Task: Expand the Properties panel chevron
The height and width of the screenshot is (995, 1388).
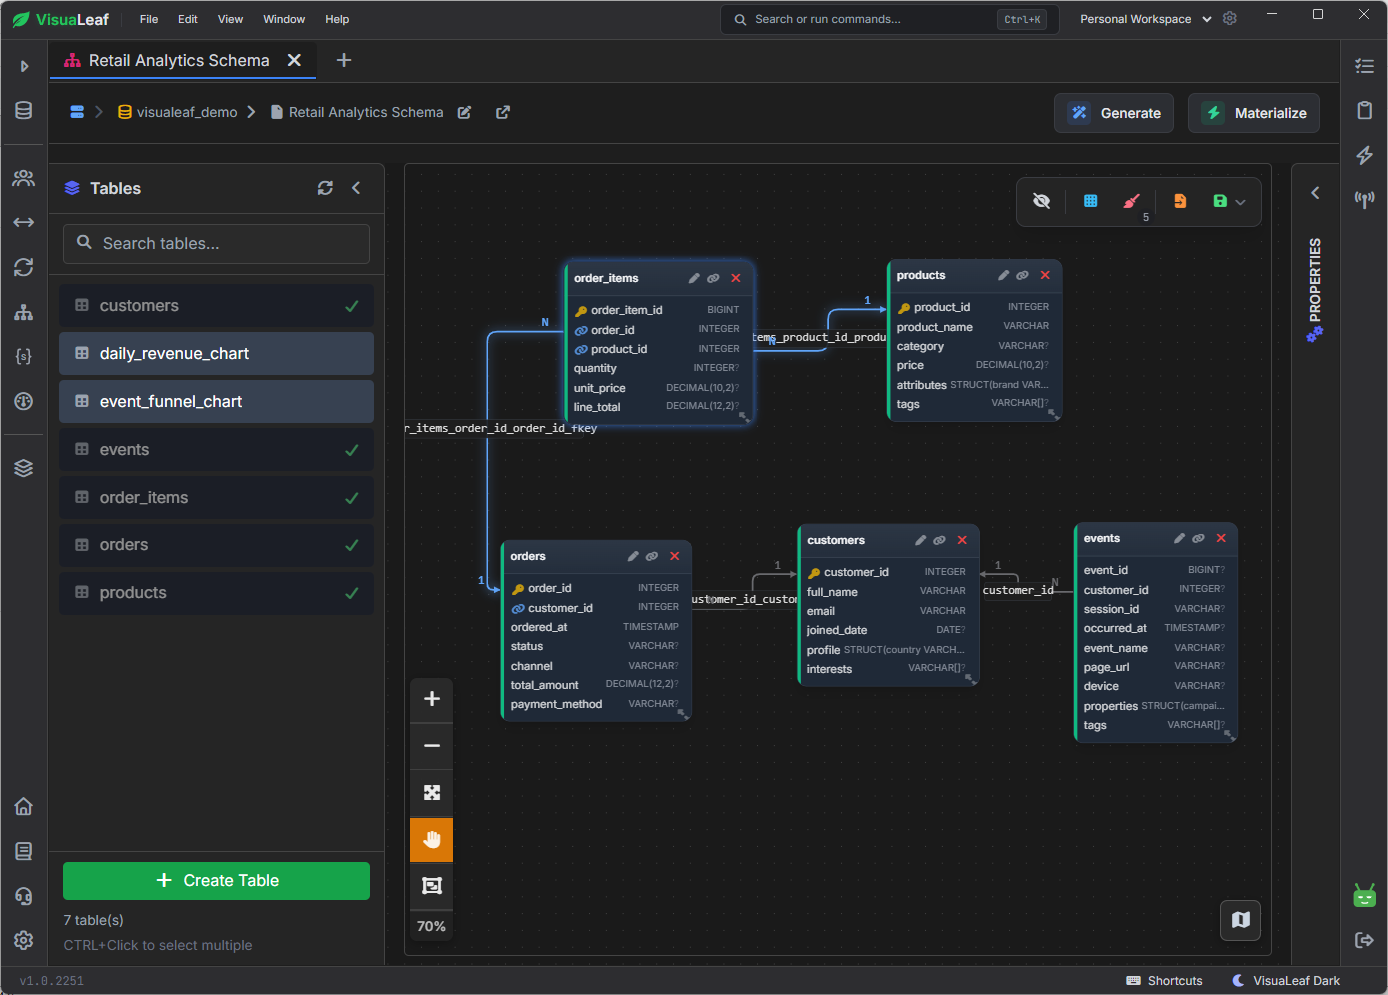Action: [1315, 193]
